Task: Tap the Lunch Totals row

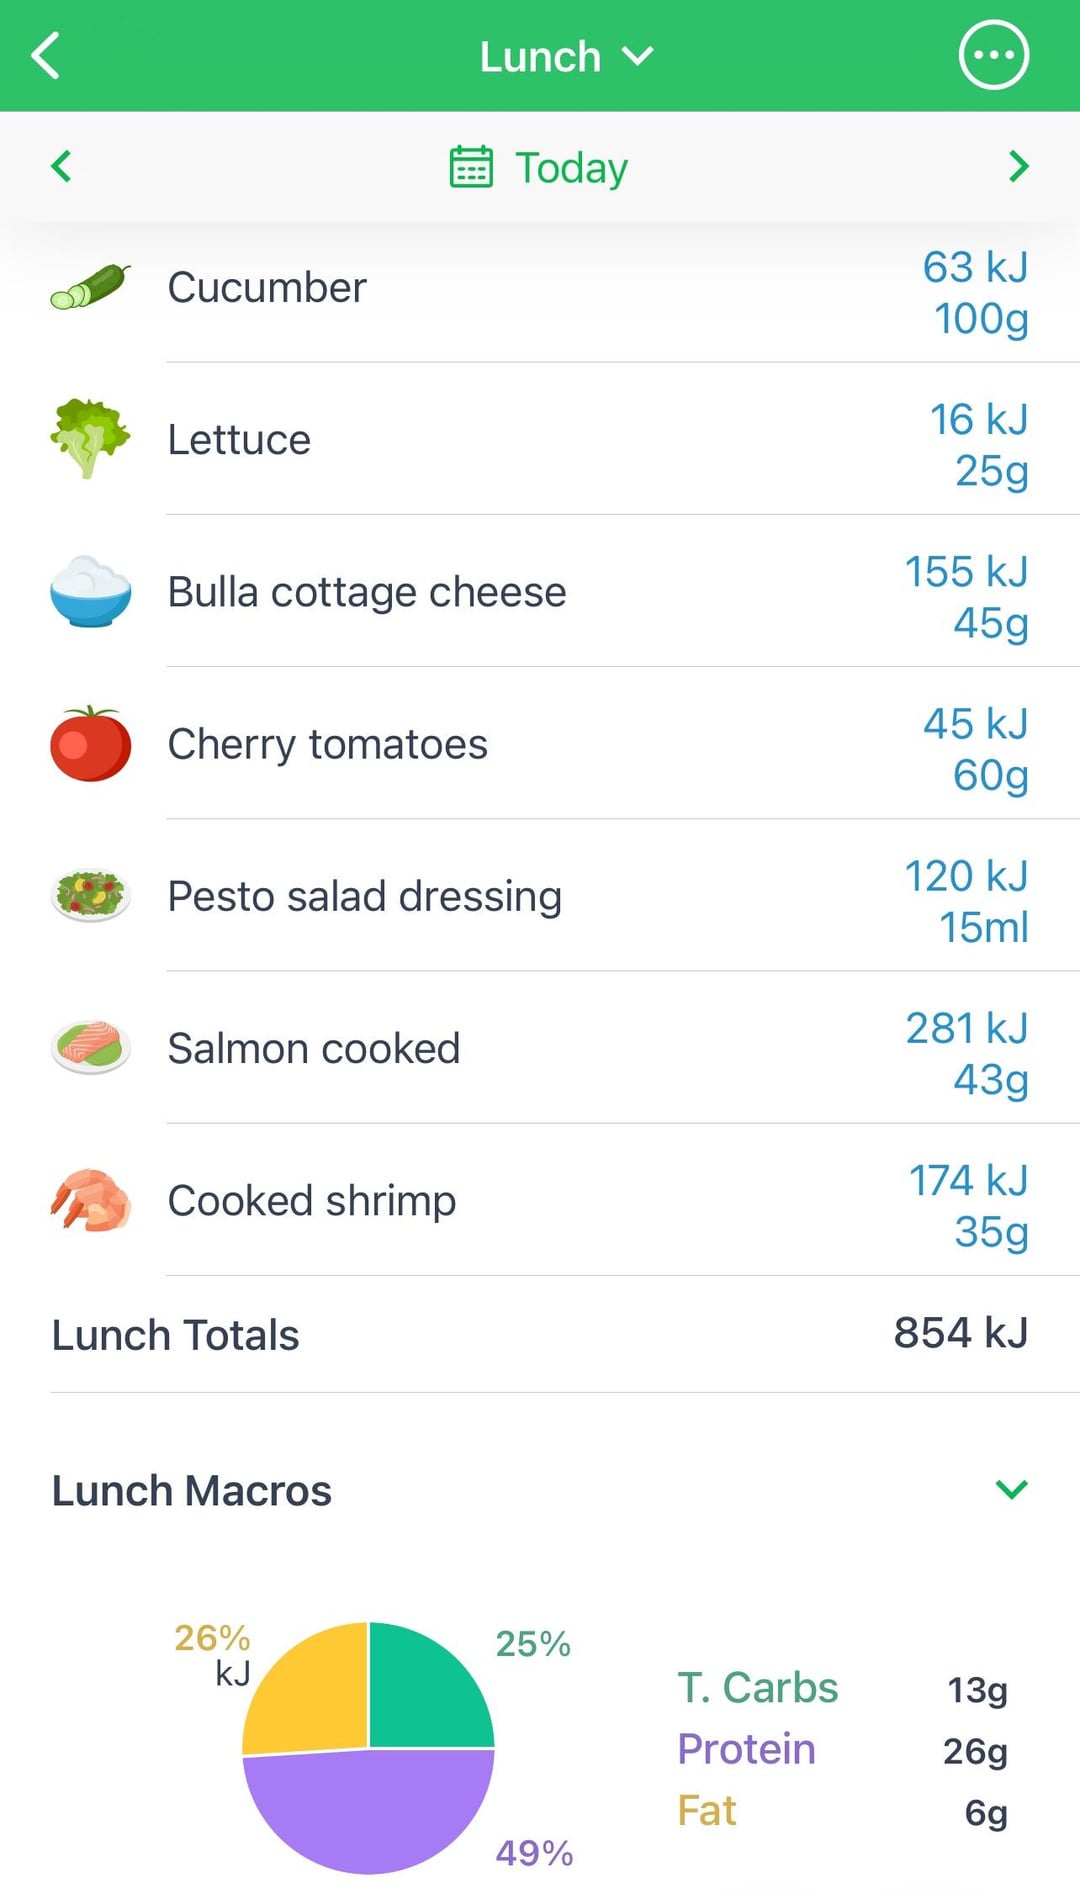Action: (x=540, y=1335)
